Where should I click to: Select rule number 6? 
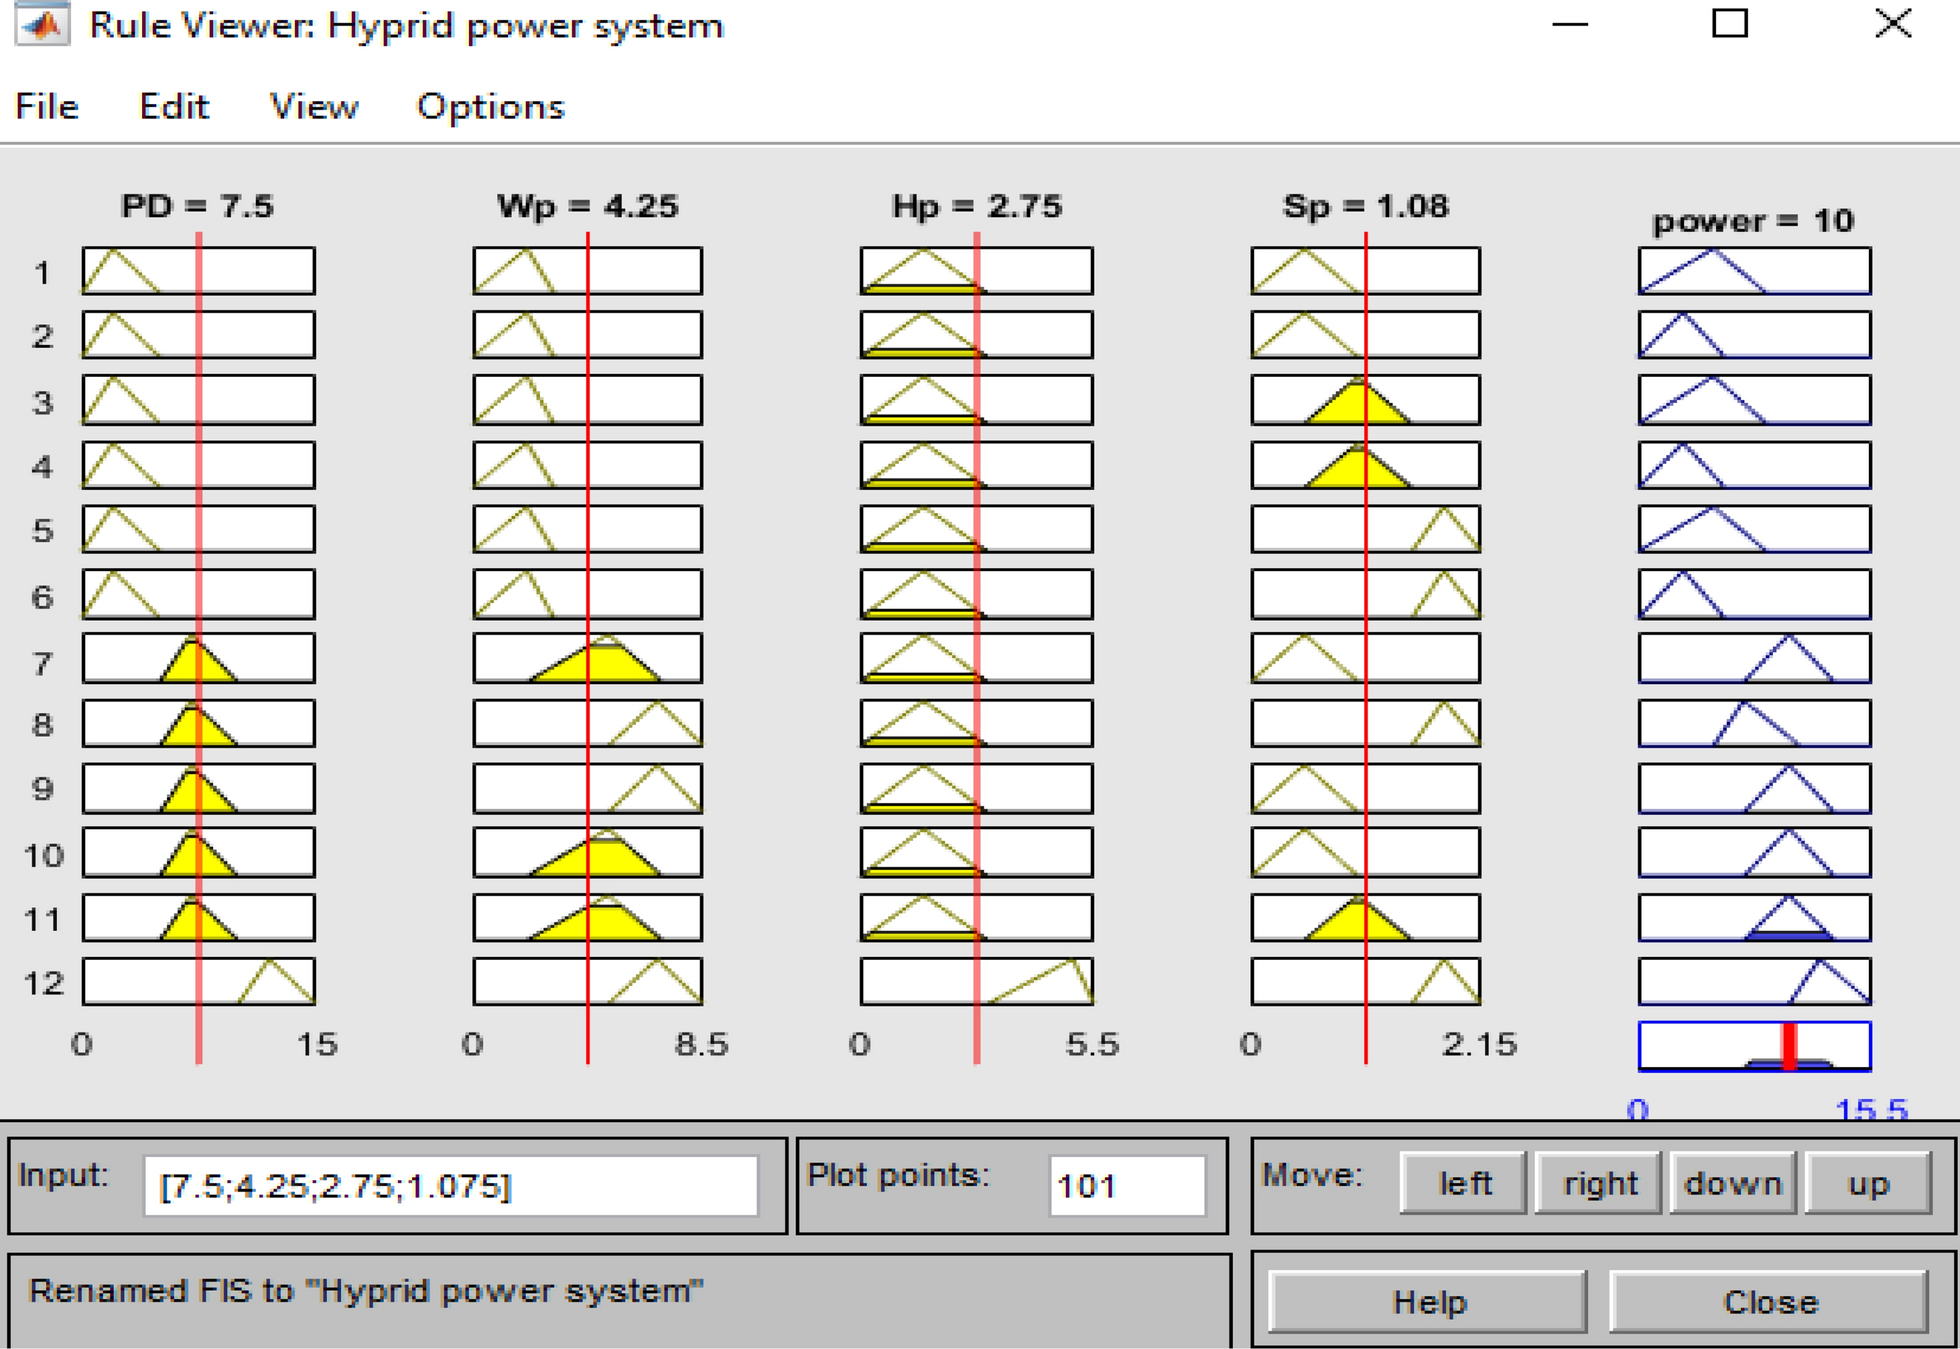42,596
